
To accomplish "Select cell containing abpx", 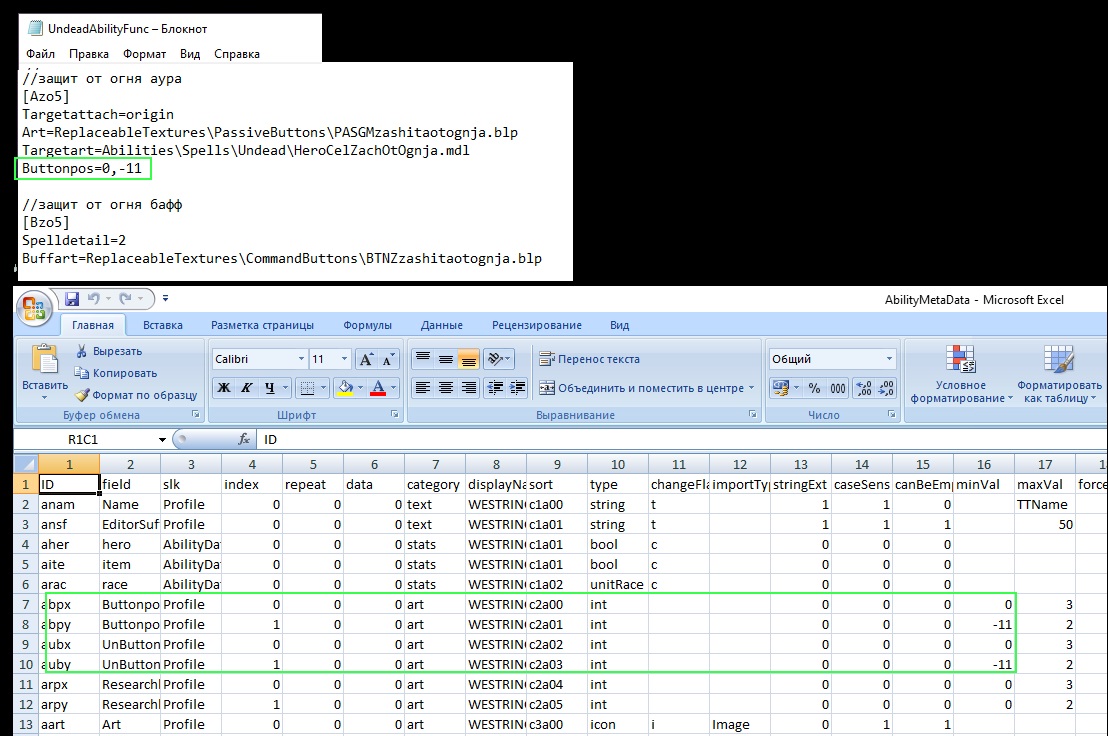I will [69, 604].
